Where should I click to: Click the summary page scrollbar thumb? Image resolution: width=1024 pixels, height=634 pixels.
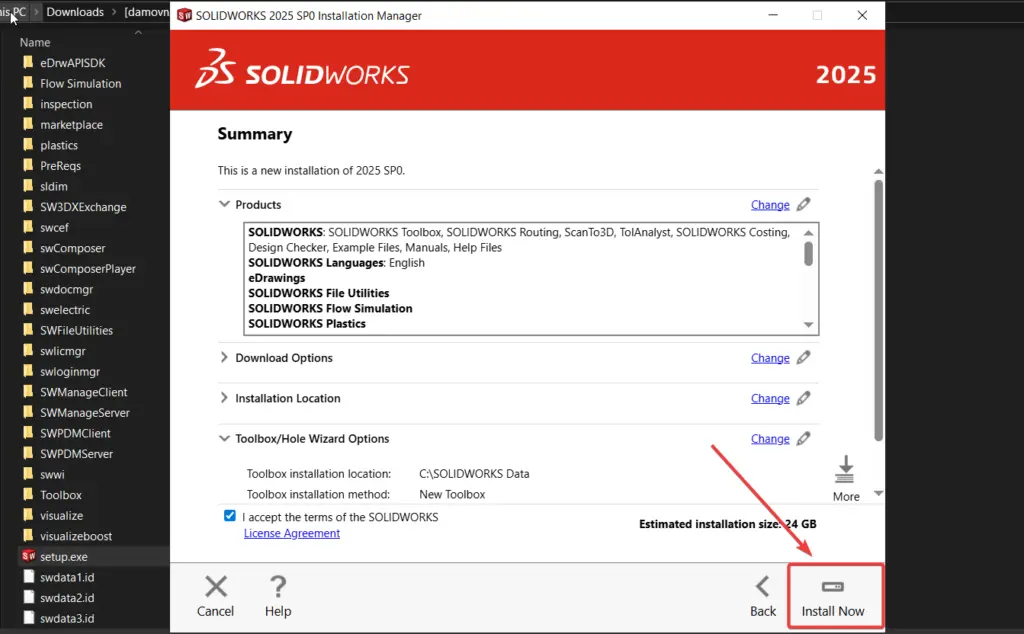(878, 310)
